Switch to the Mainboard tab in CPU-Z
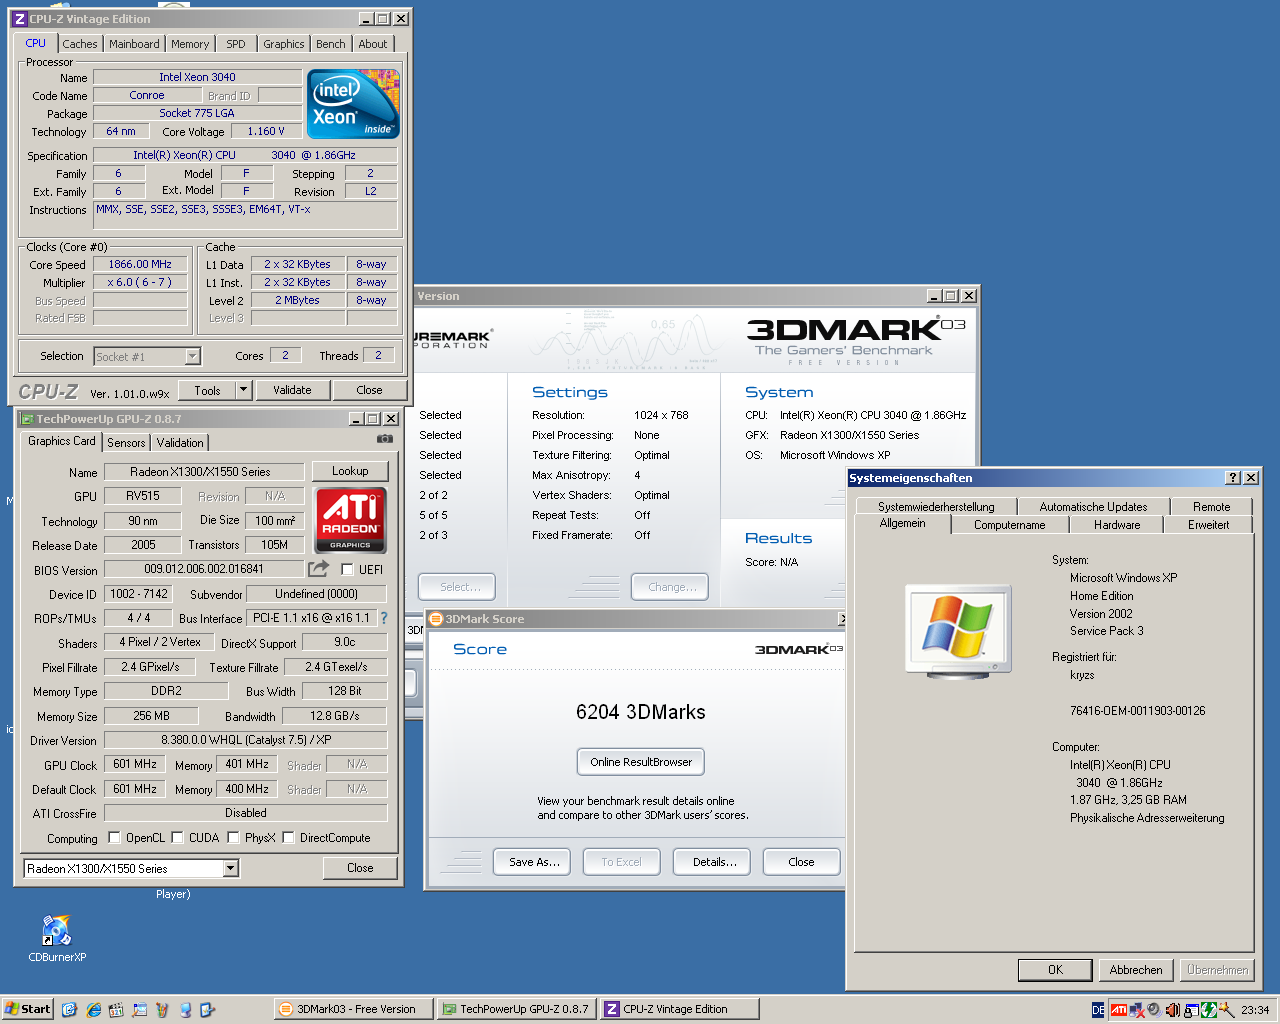 pos(134,44)
